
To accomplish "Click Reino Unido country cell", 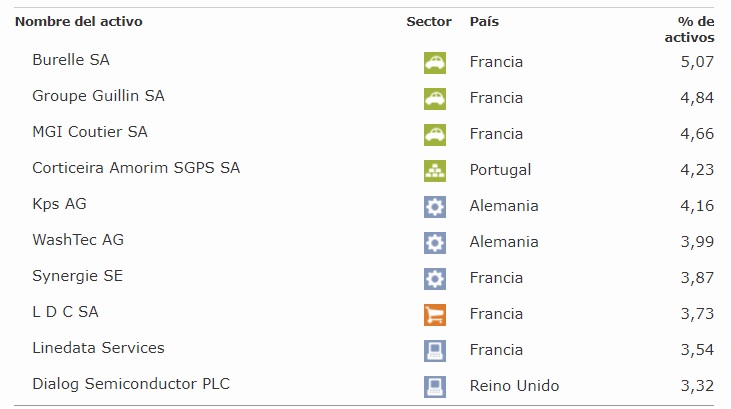I will point(514,386).
